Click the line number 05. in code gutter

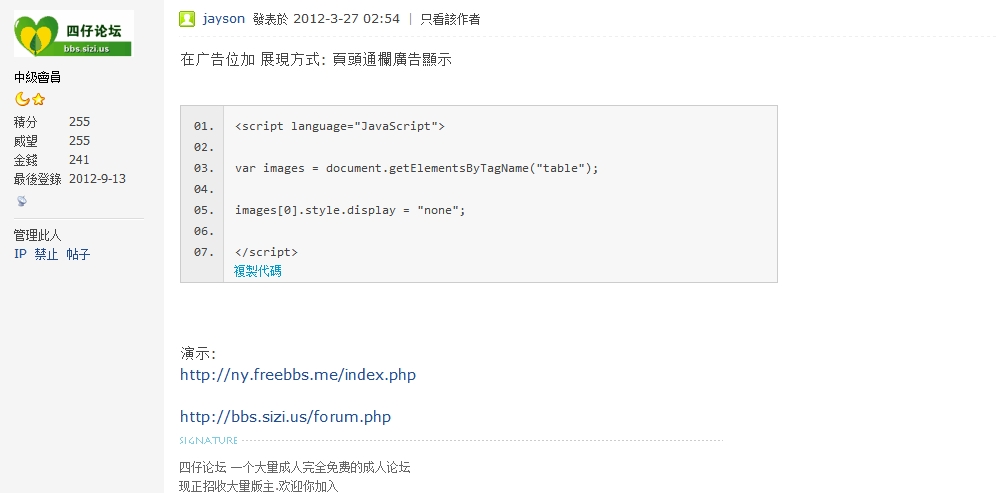pyautogui.click(x=204, y=210)
